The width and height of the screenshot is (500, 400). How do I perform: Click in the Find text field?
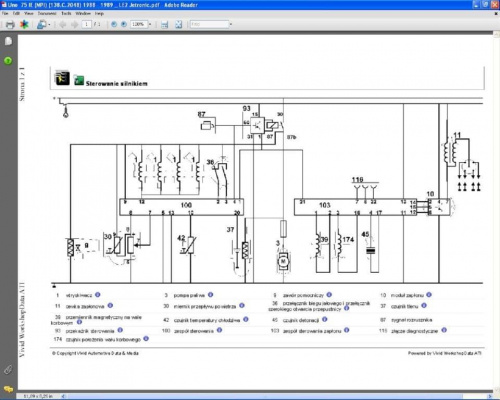coord(210,24)
